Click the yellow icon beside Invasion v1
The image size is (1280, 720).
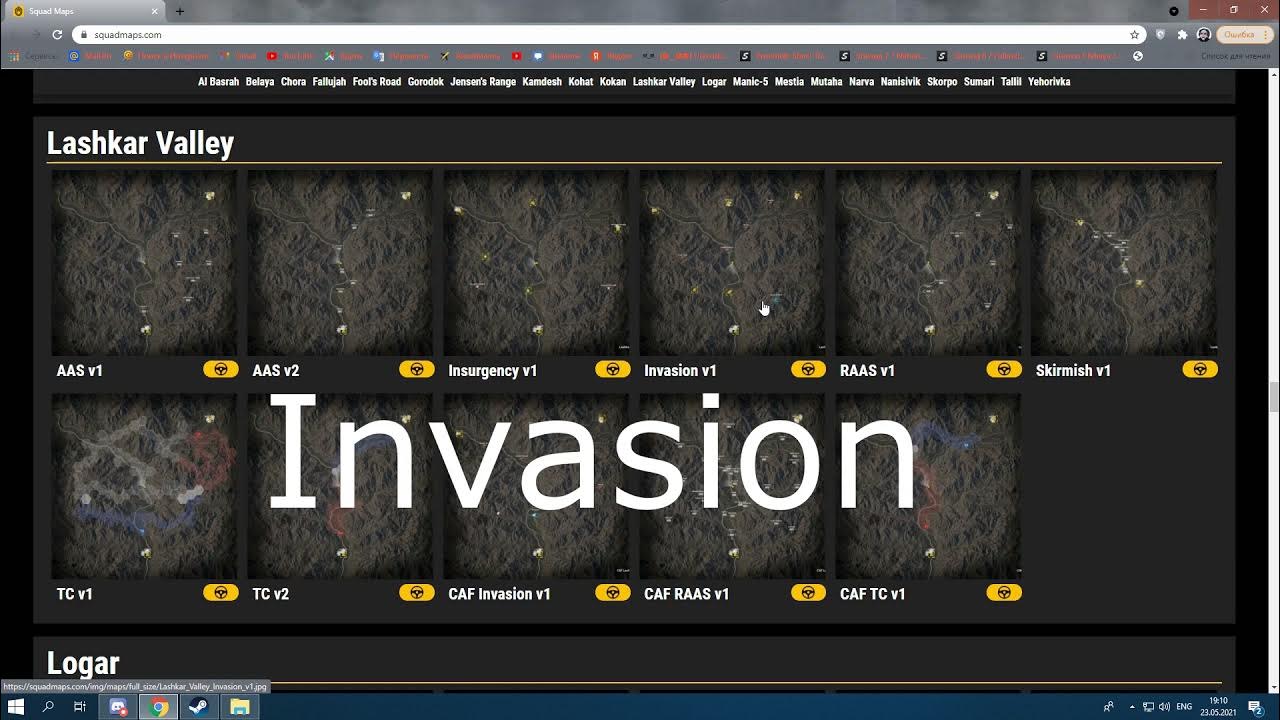[808, 369]
